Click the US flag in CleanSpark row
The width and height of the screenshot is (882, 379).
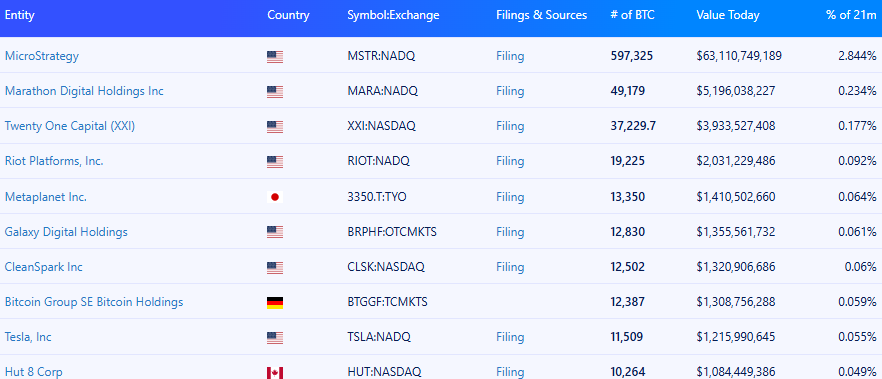[x=275, y=268]
